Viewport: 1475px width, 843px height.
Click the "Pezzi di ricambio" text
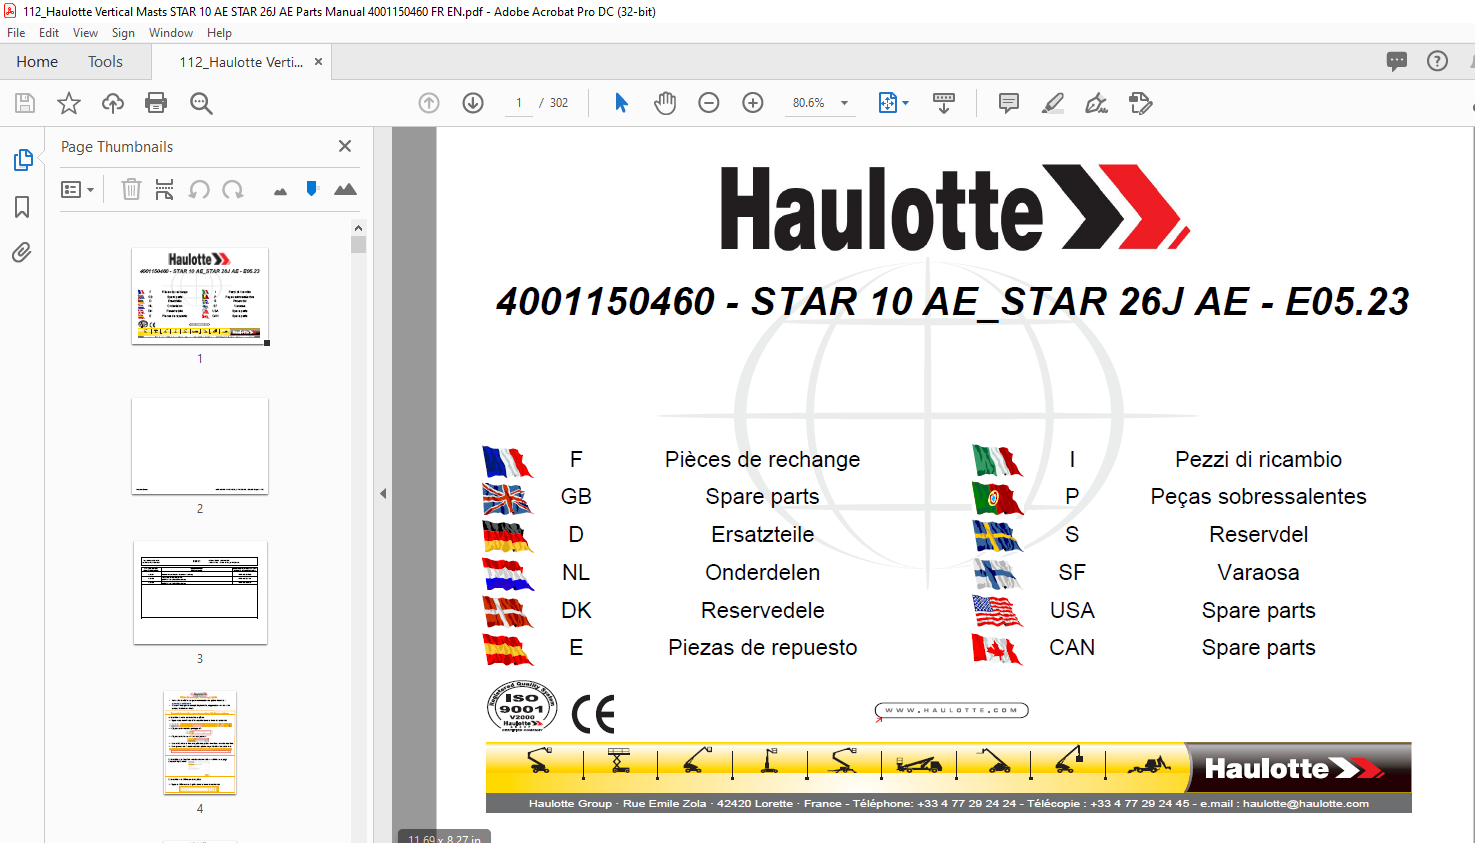point(1258,459)
